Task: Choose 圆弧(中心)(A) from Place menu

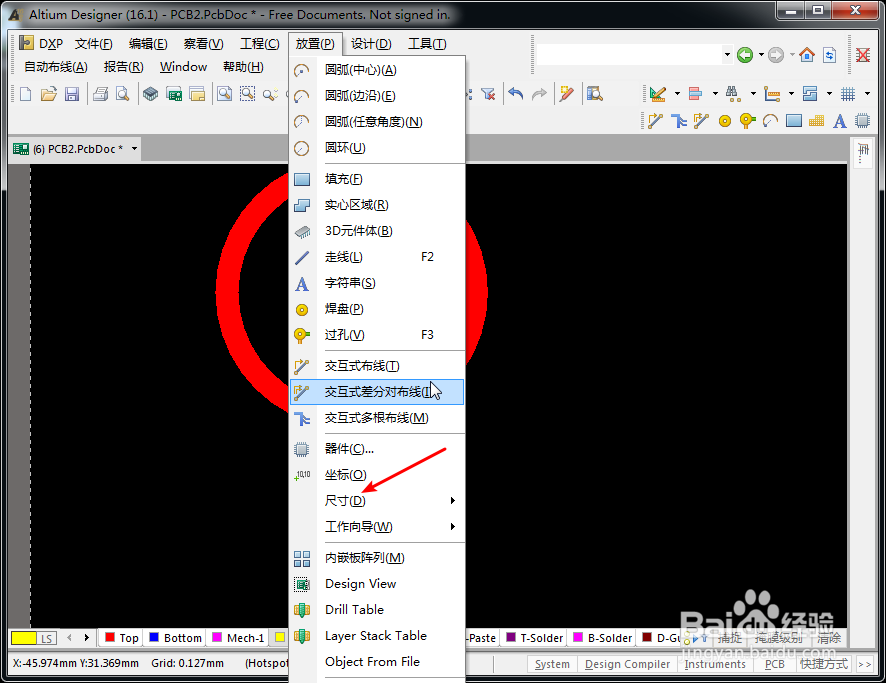Action: (x=377, y=70)
